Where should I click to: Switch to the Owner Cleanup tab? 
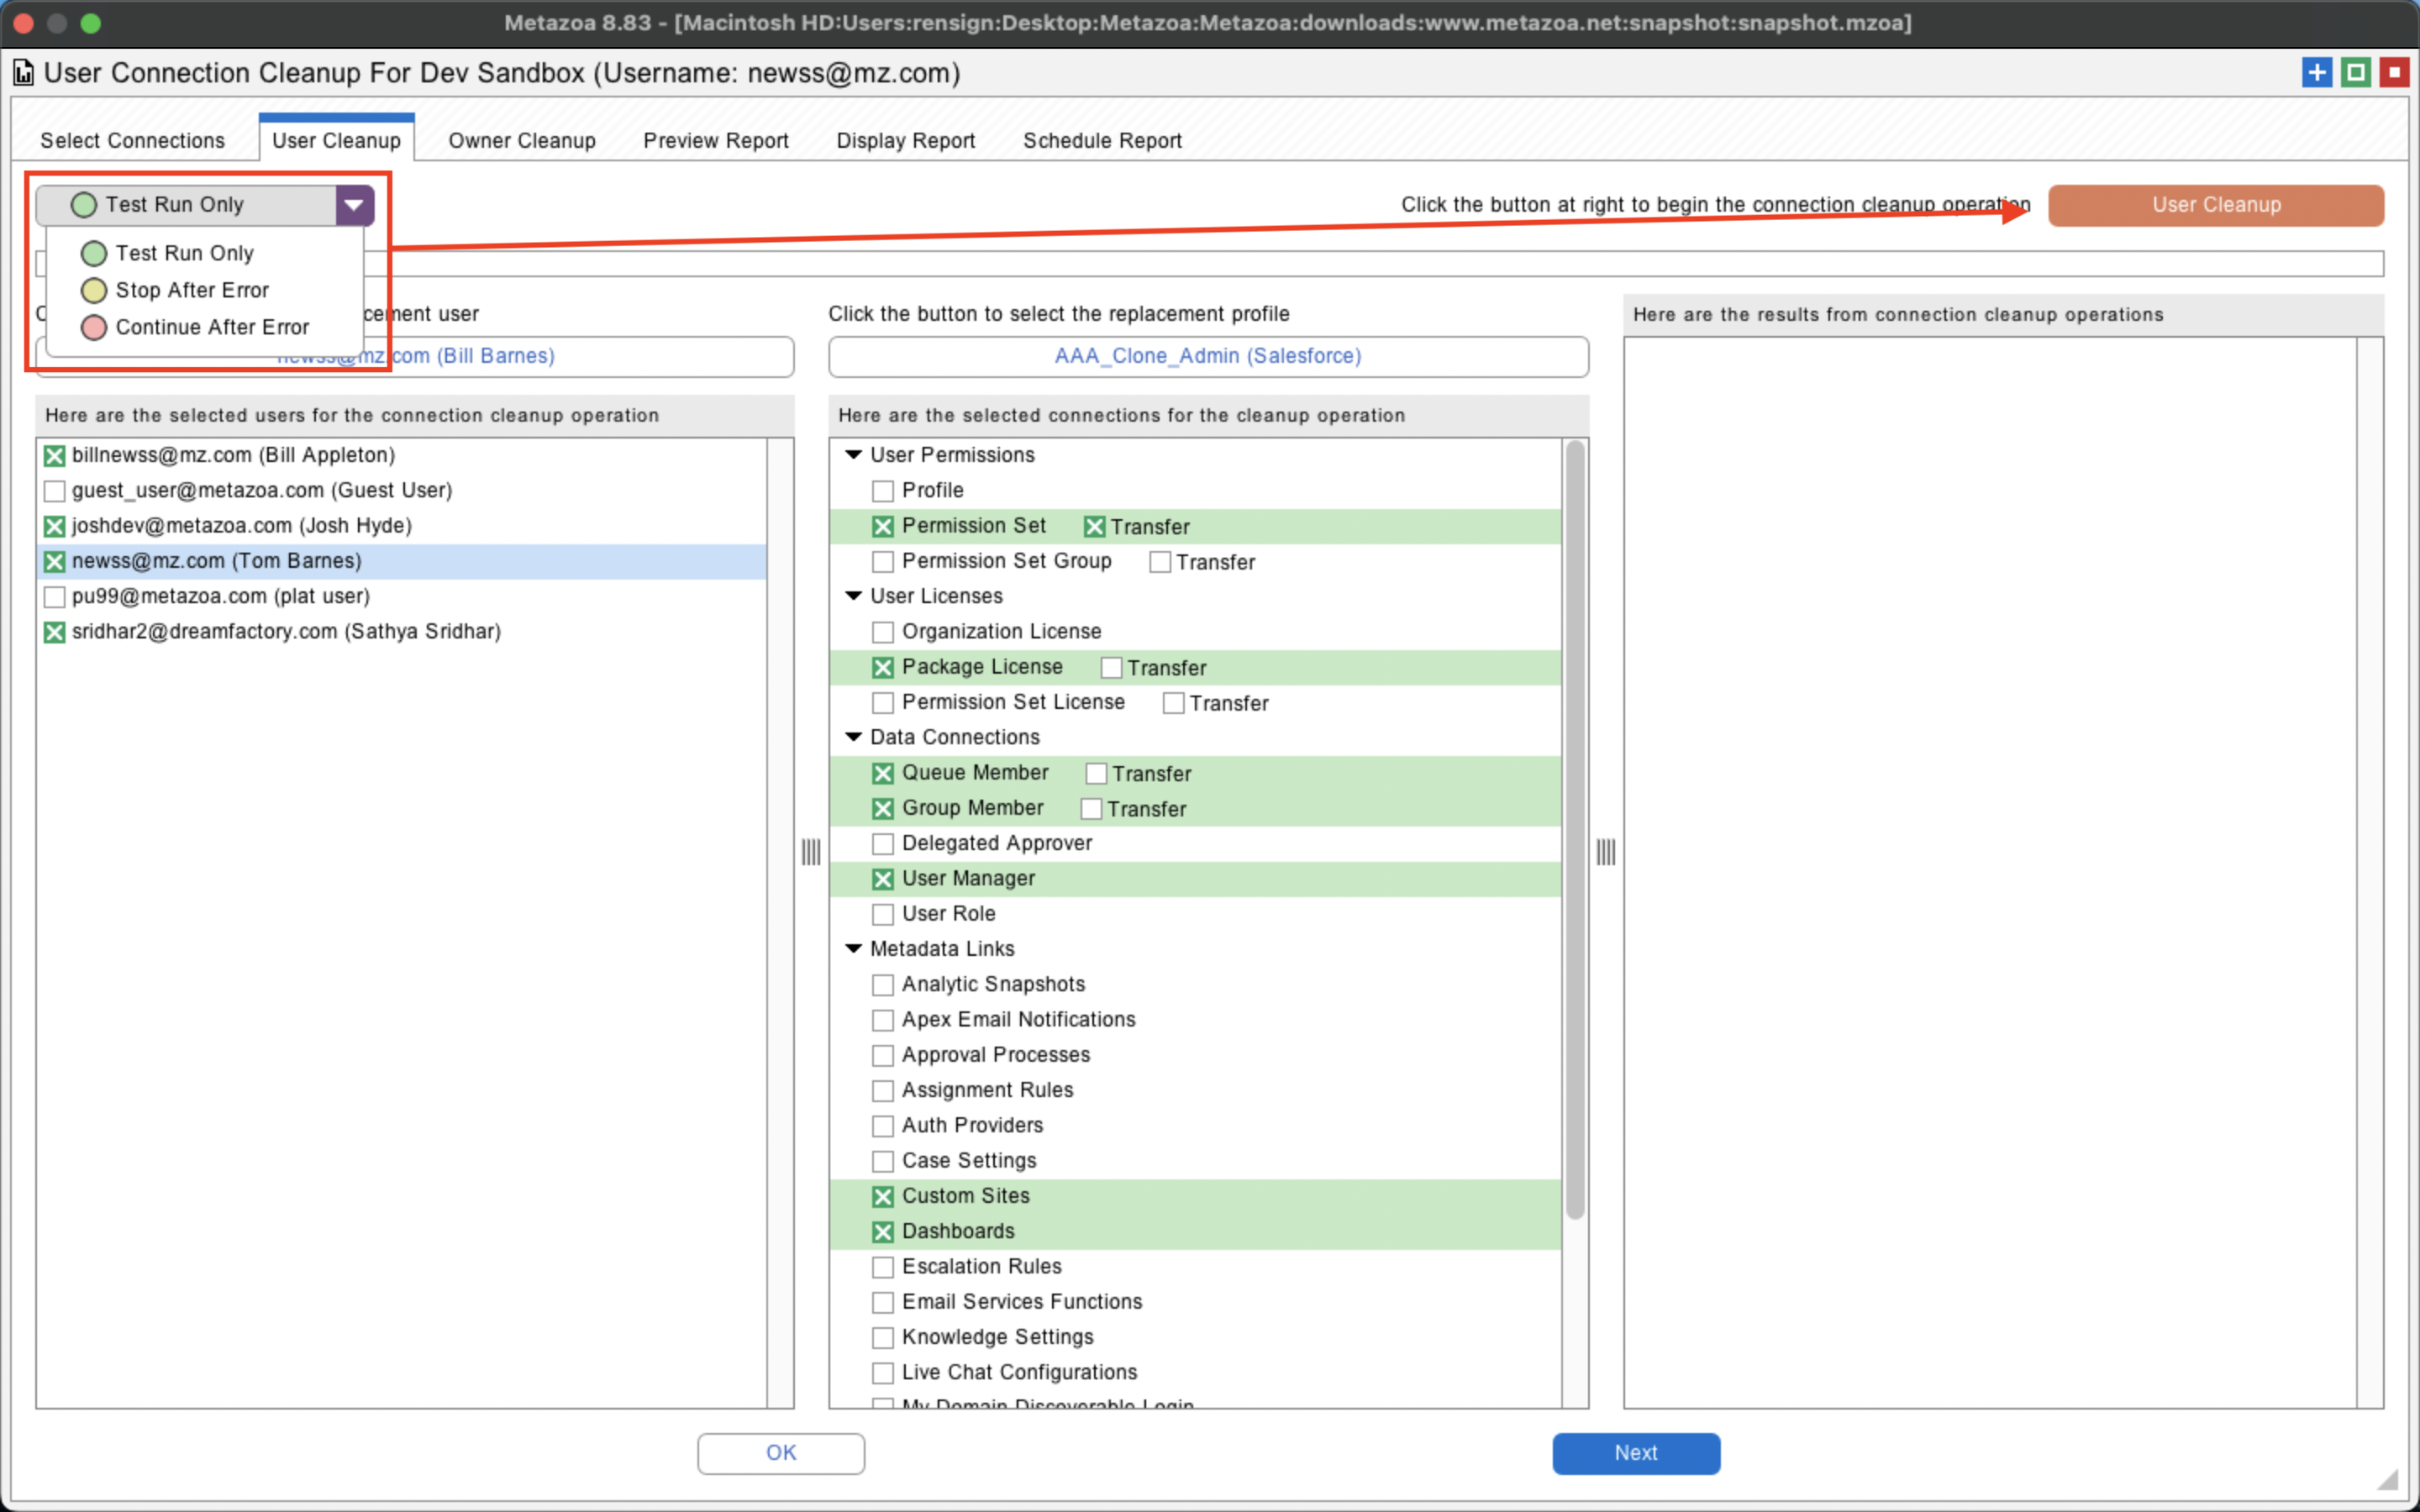pyautogui.click(x=521, y=141)
